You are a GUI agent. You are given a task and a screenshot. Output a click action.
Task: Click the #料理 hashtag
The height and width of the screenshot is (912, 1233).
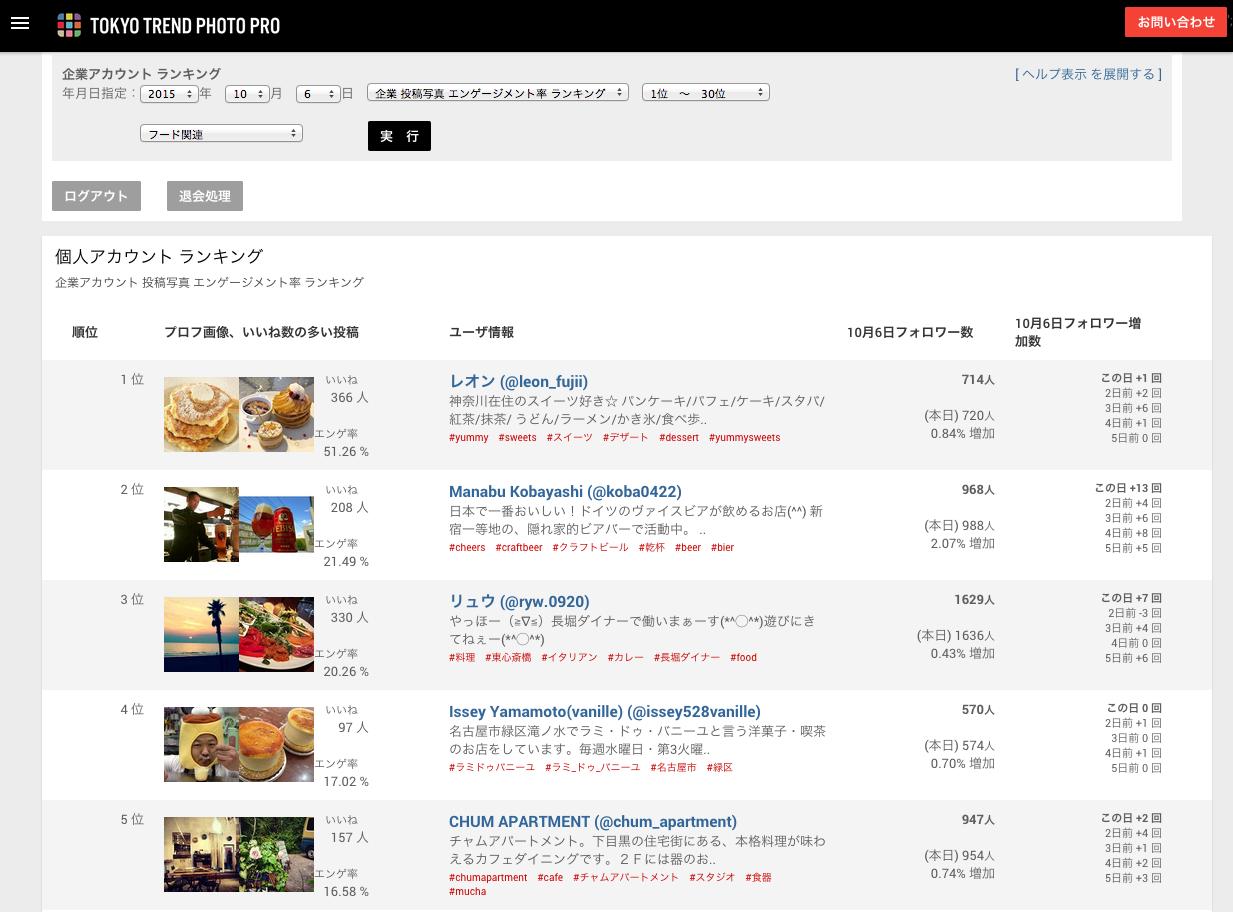click(x=462, y=658)
